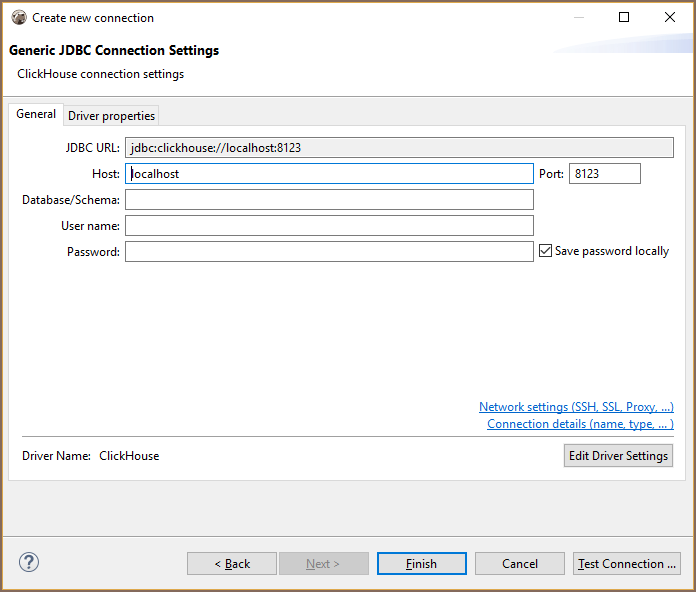Click the 'Driver Name:' label
696x592 pixels.
click(x=56, y=456)
